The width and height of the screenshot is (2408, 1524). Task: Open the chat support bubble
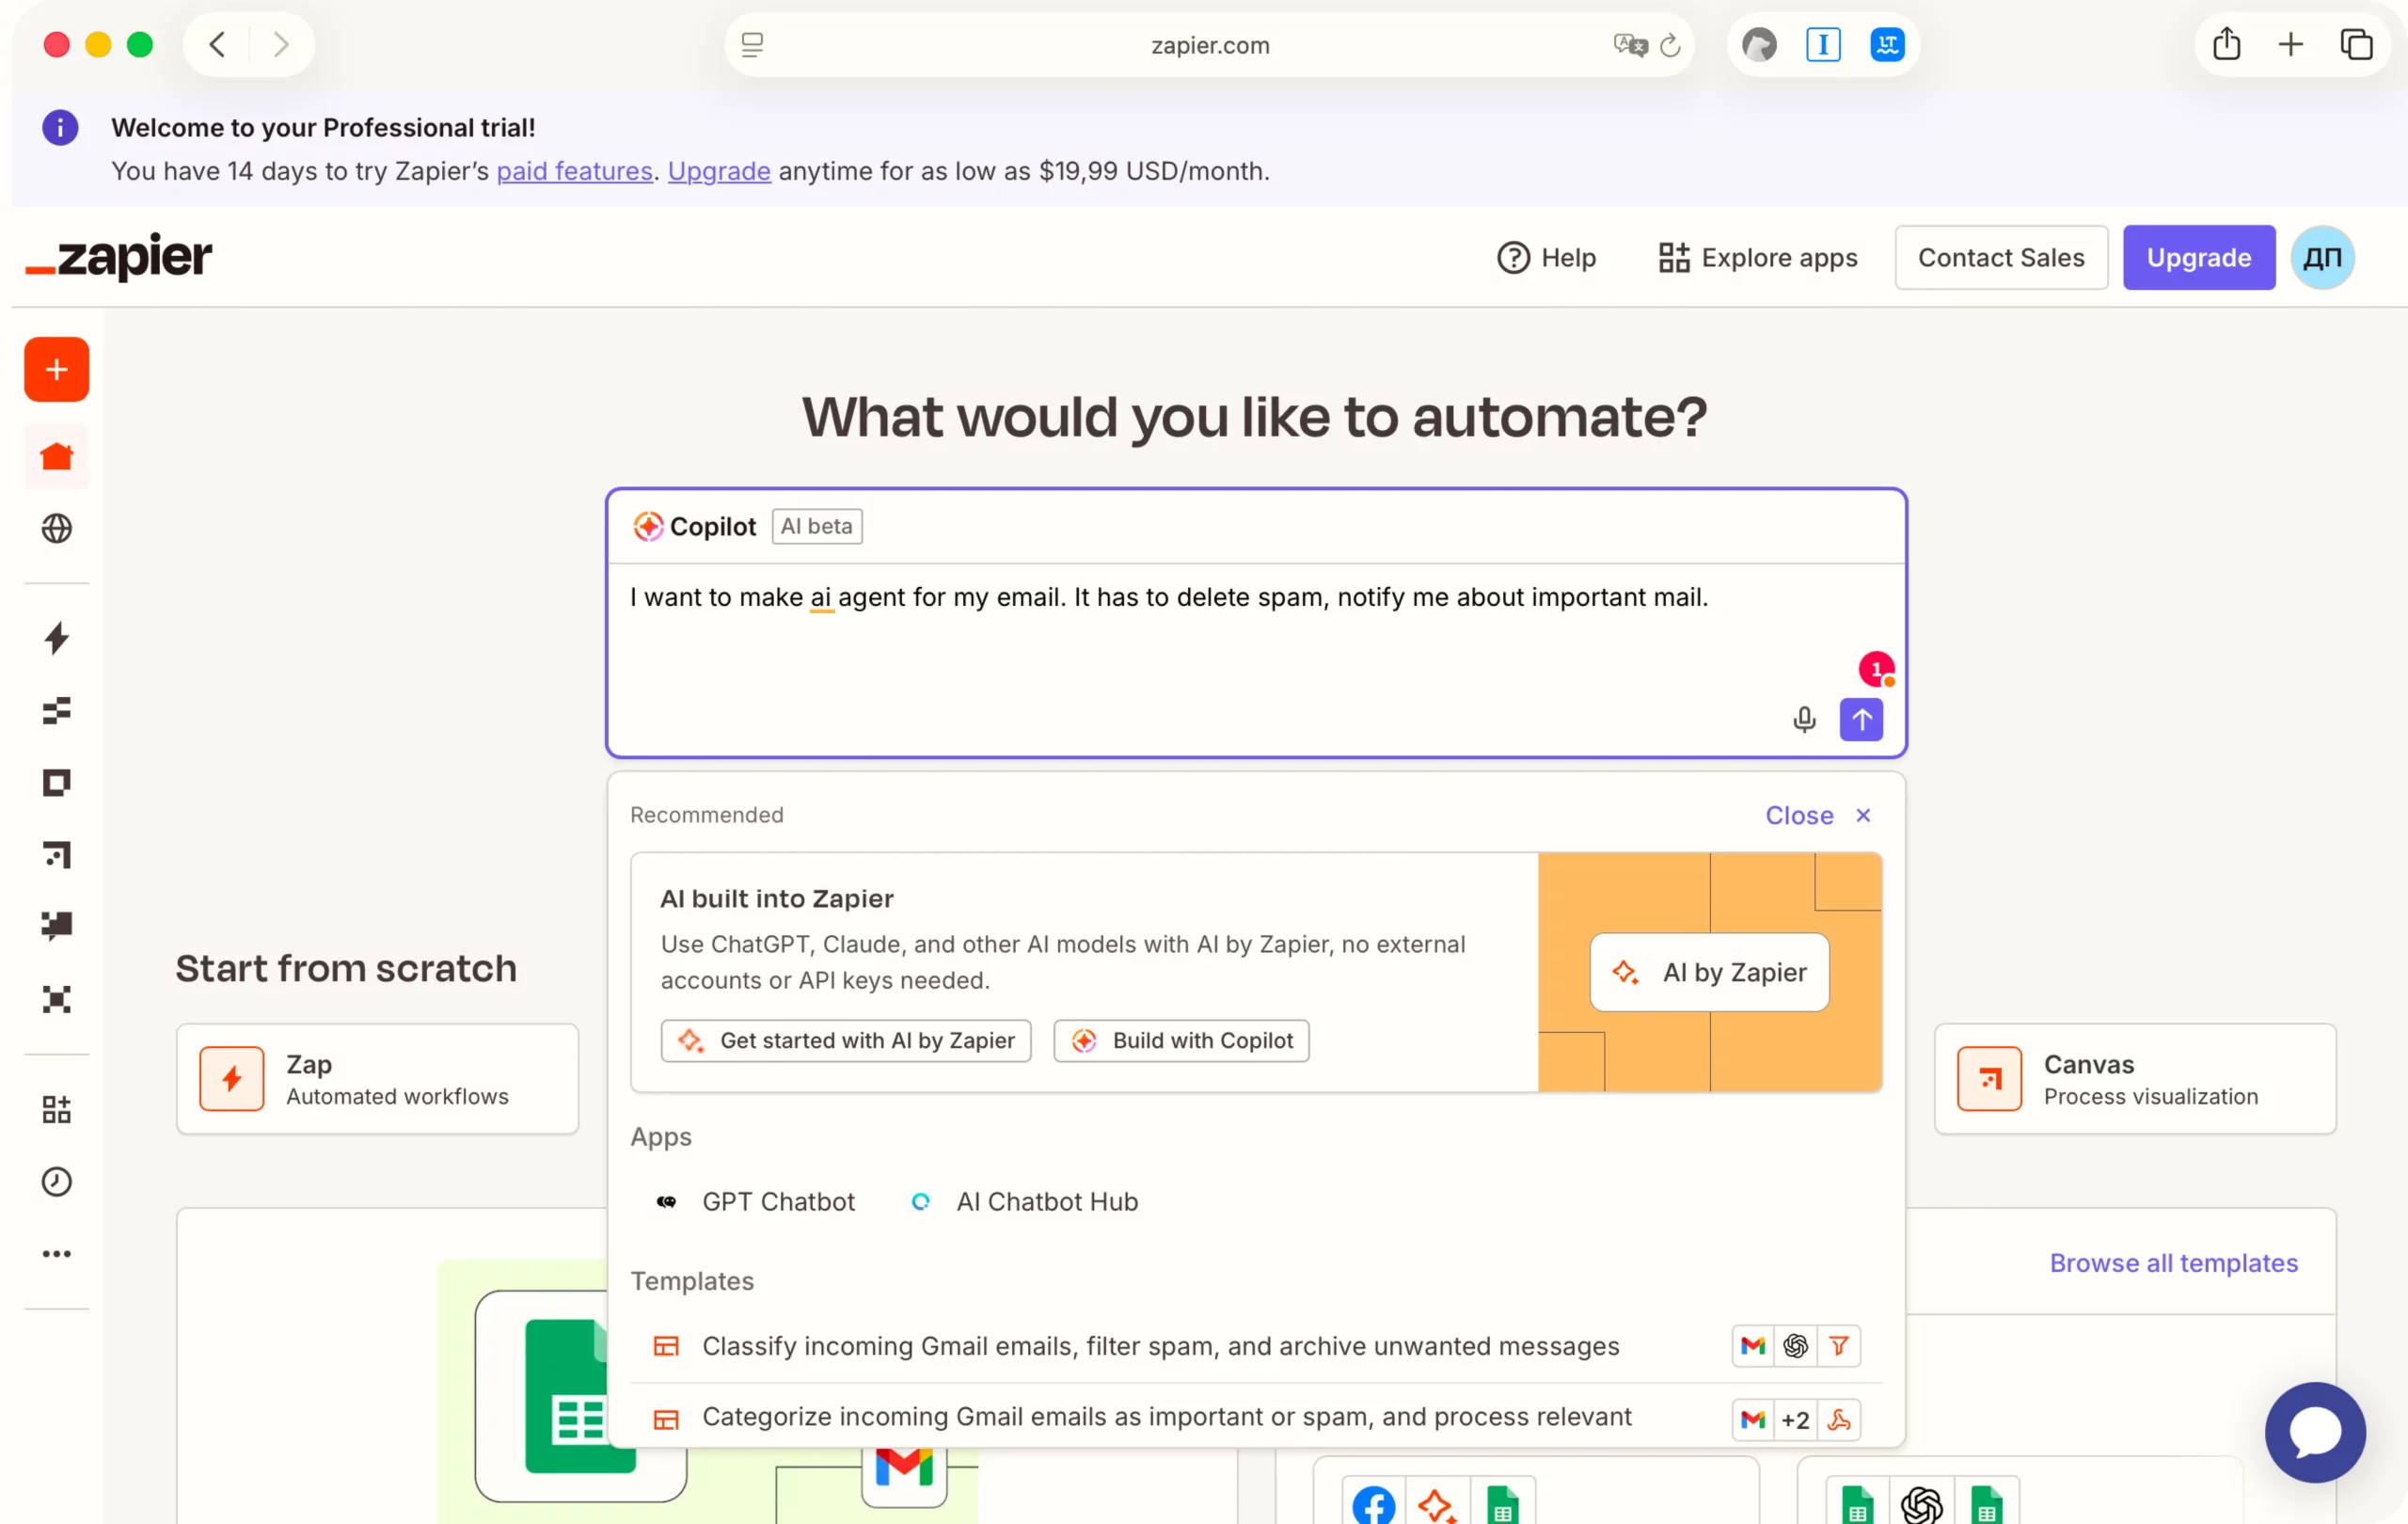coord(2314,1431)
